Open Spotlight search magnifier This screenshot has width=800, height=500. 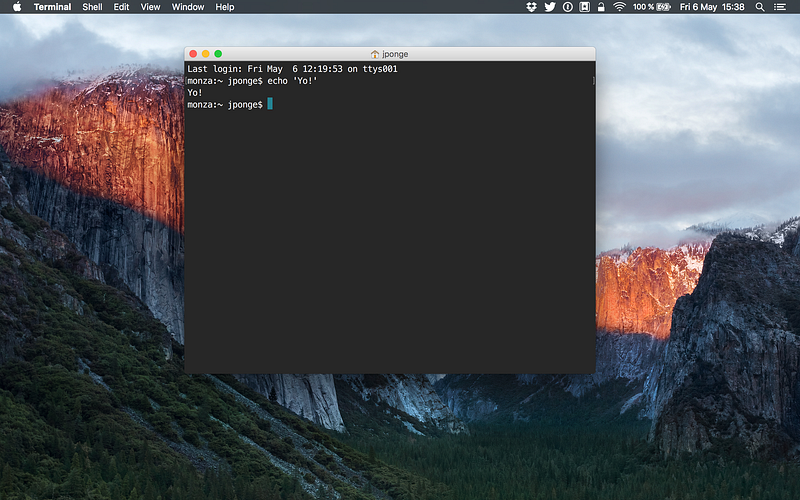760,7
